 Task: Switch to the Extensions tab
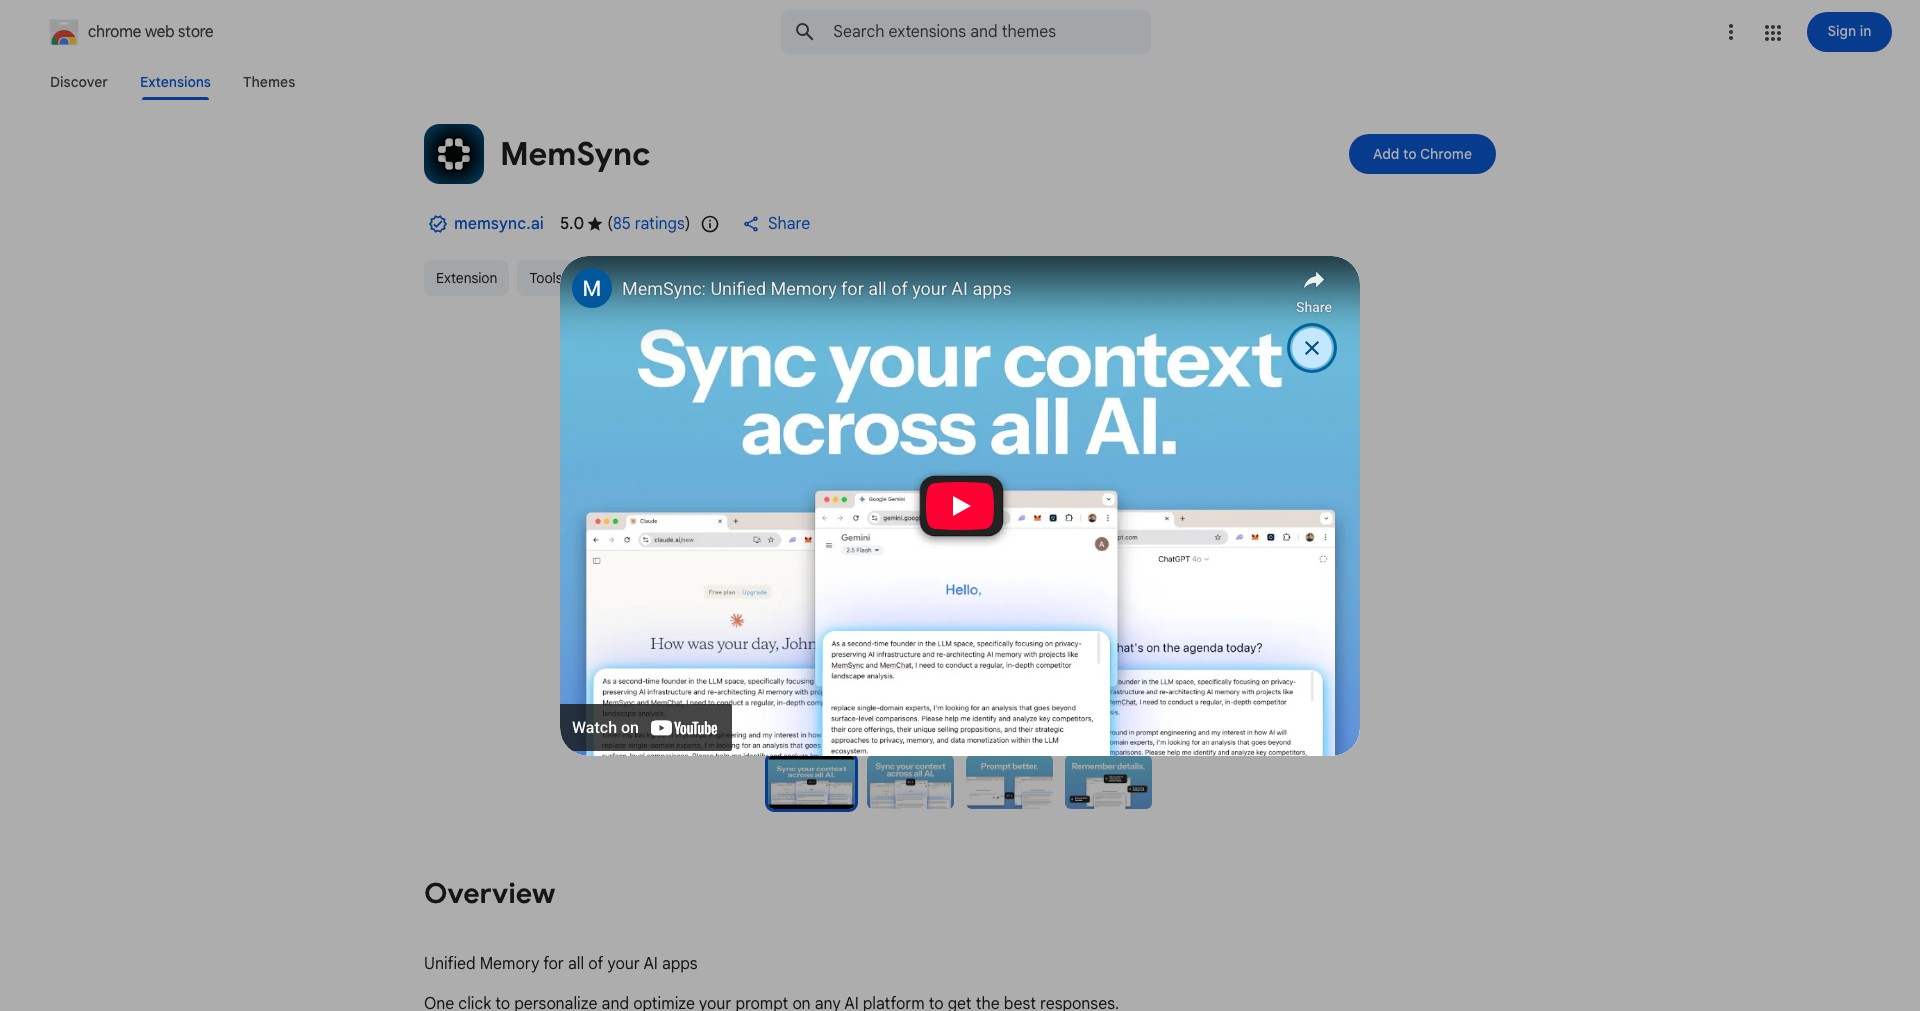[175, 82]
